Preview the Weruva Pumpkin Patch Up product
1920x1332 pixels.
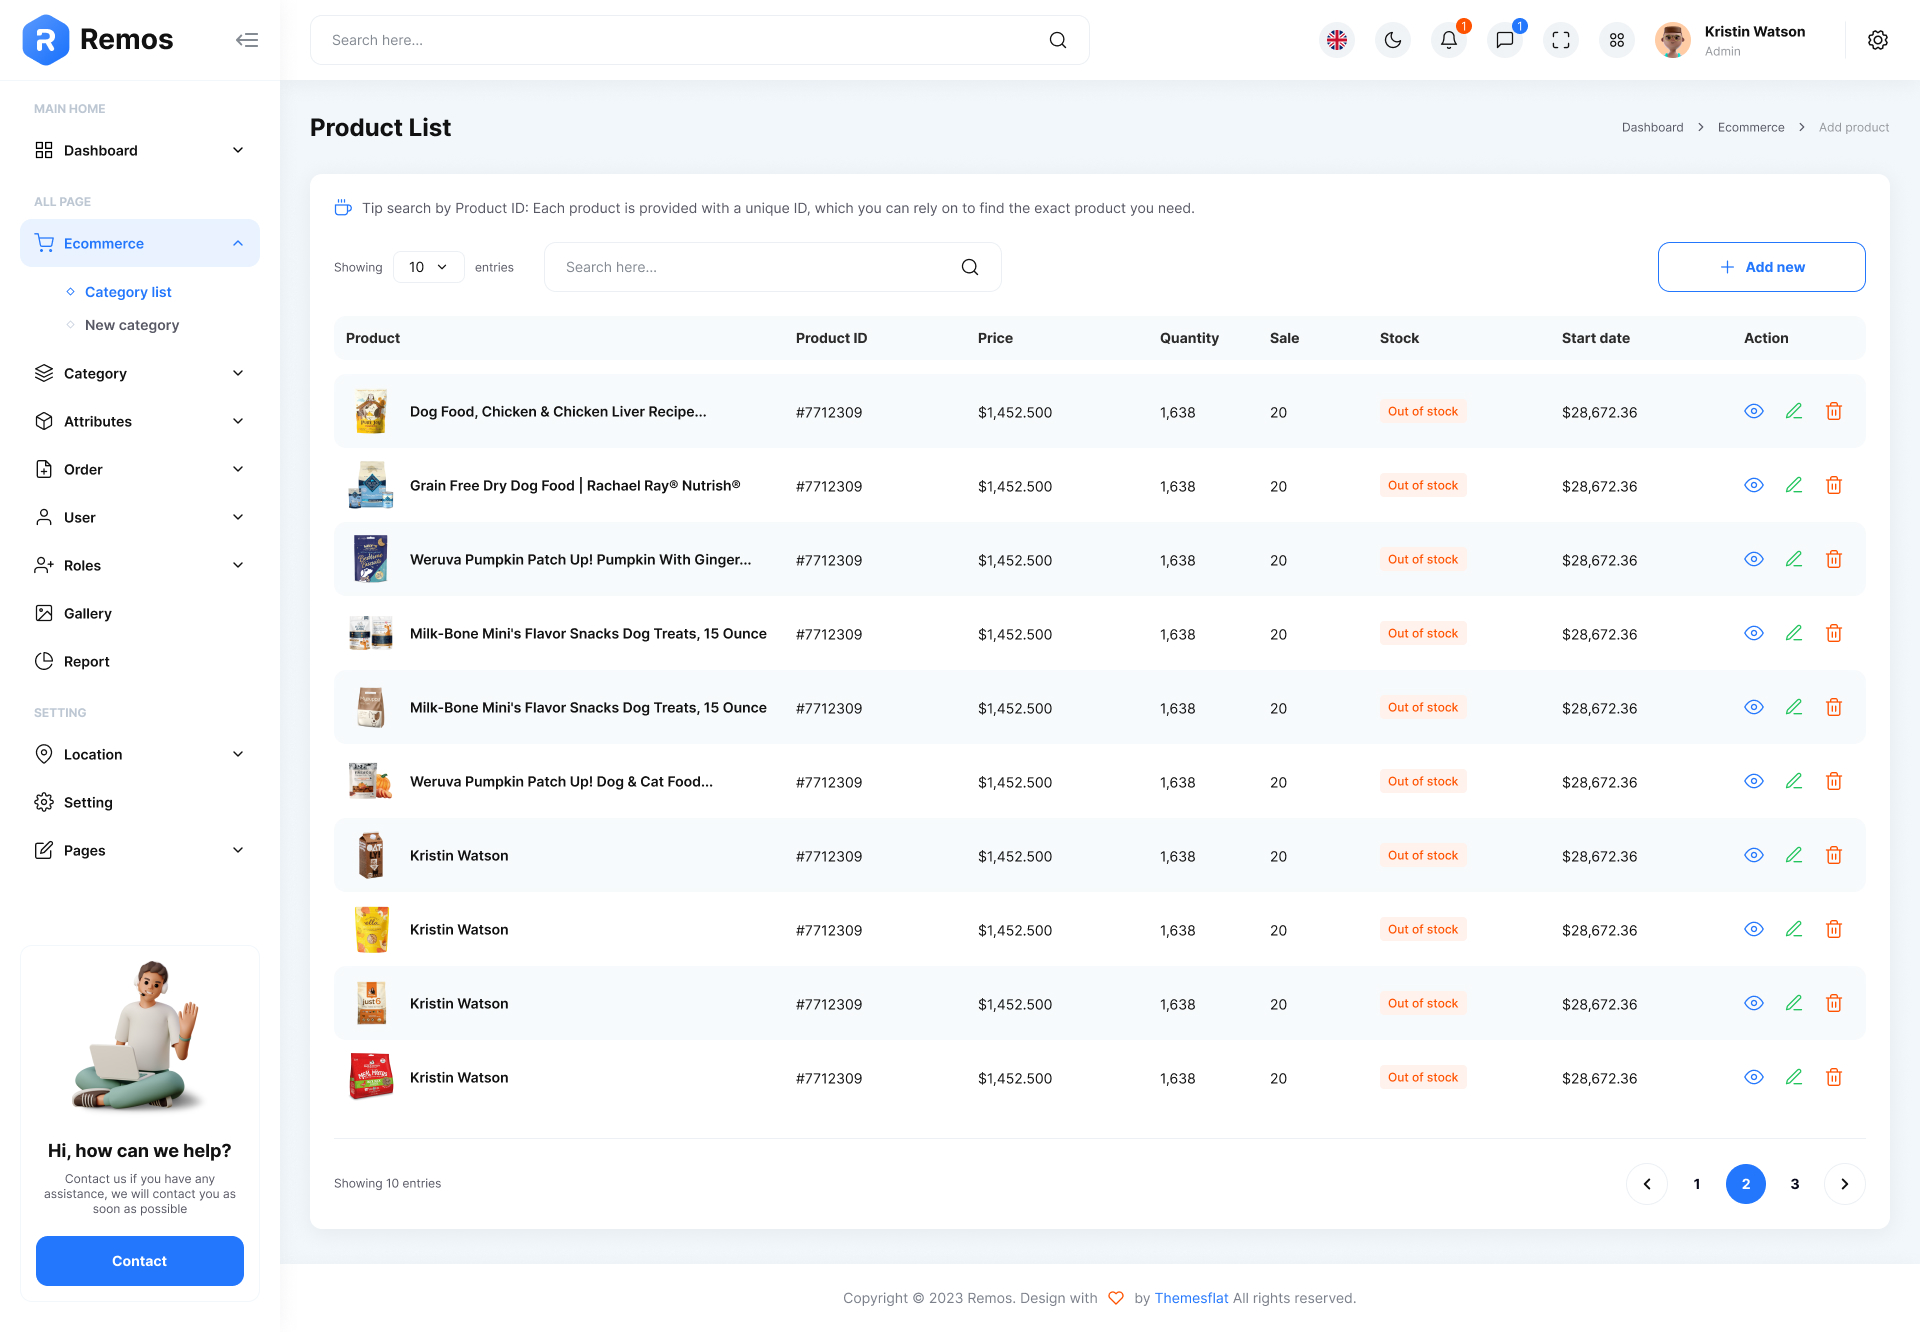1754,559
